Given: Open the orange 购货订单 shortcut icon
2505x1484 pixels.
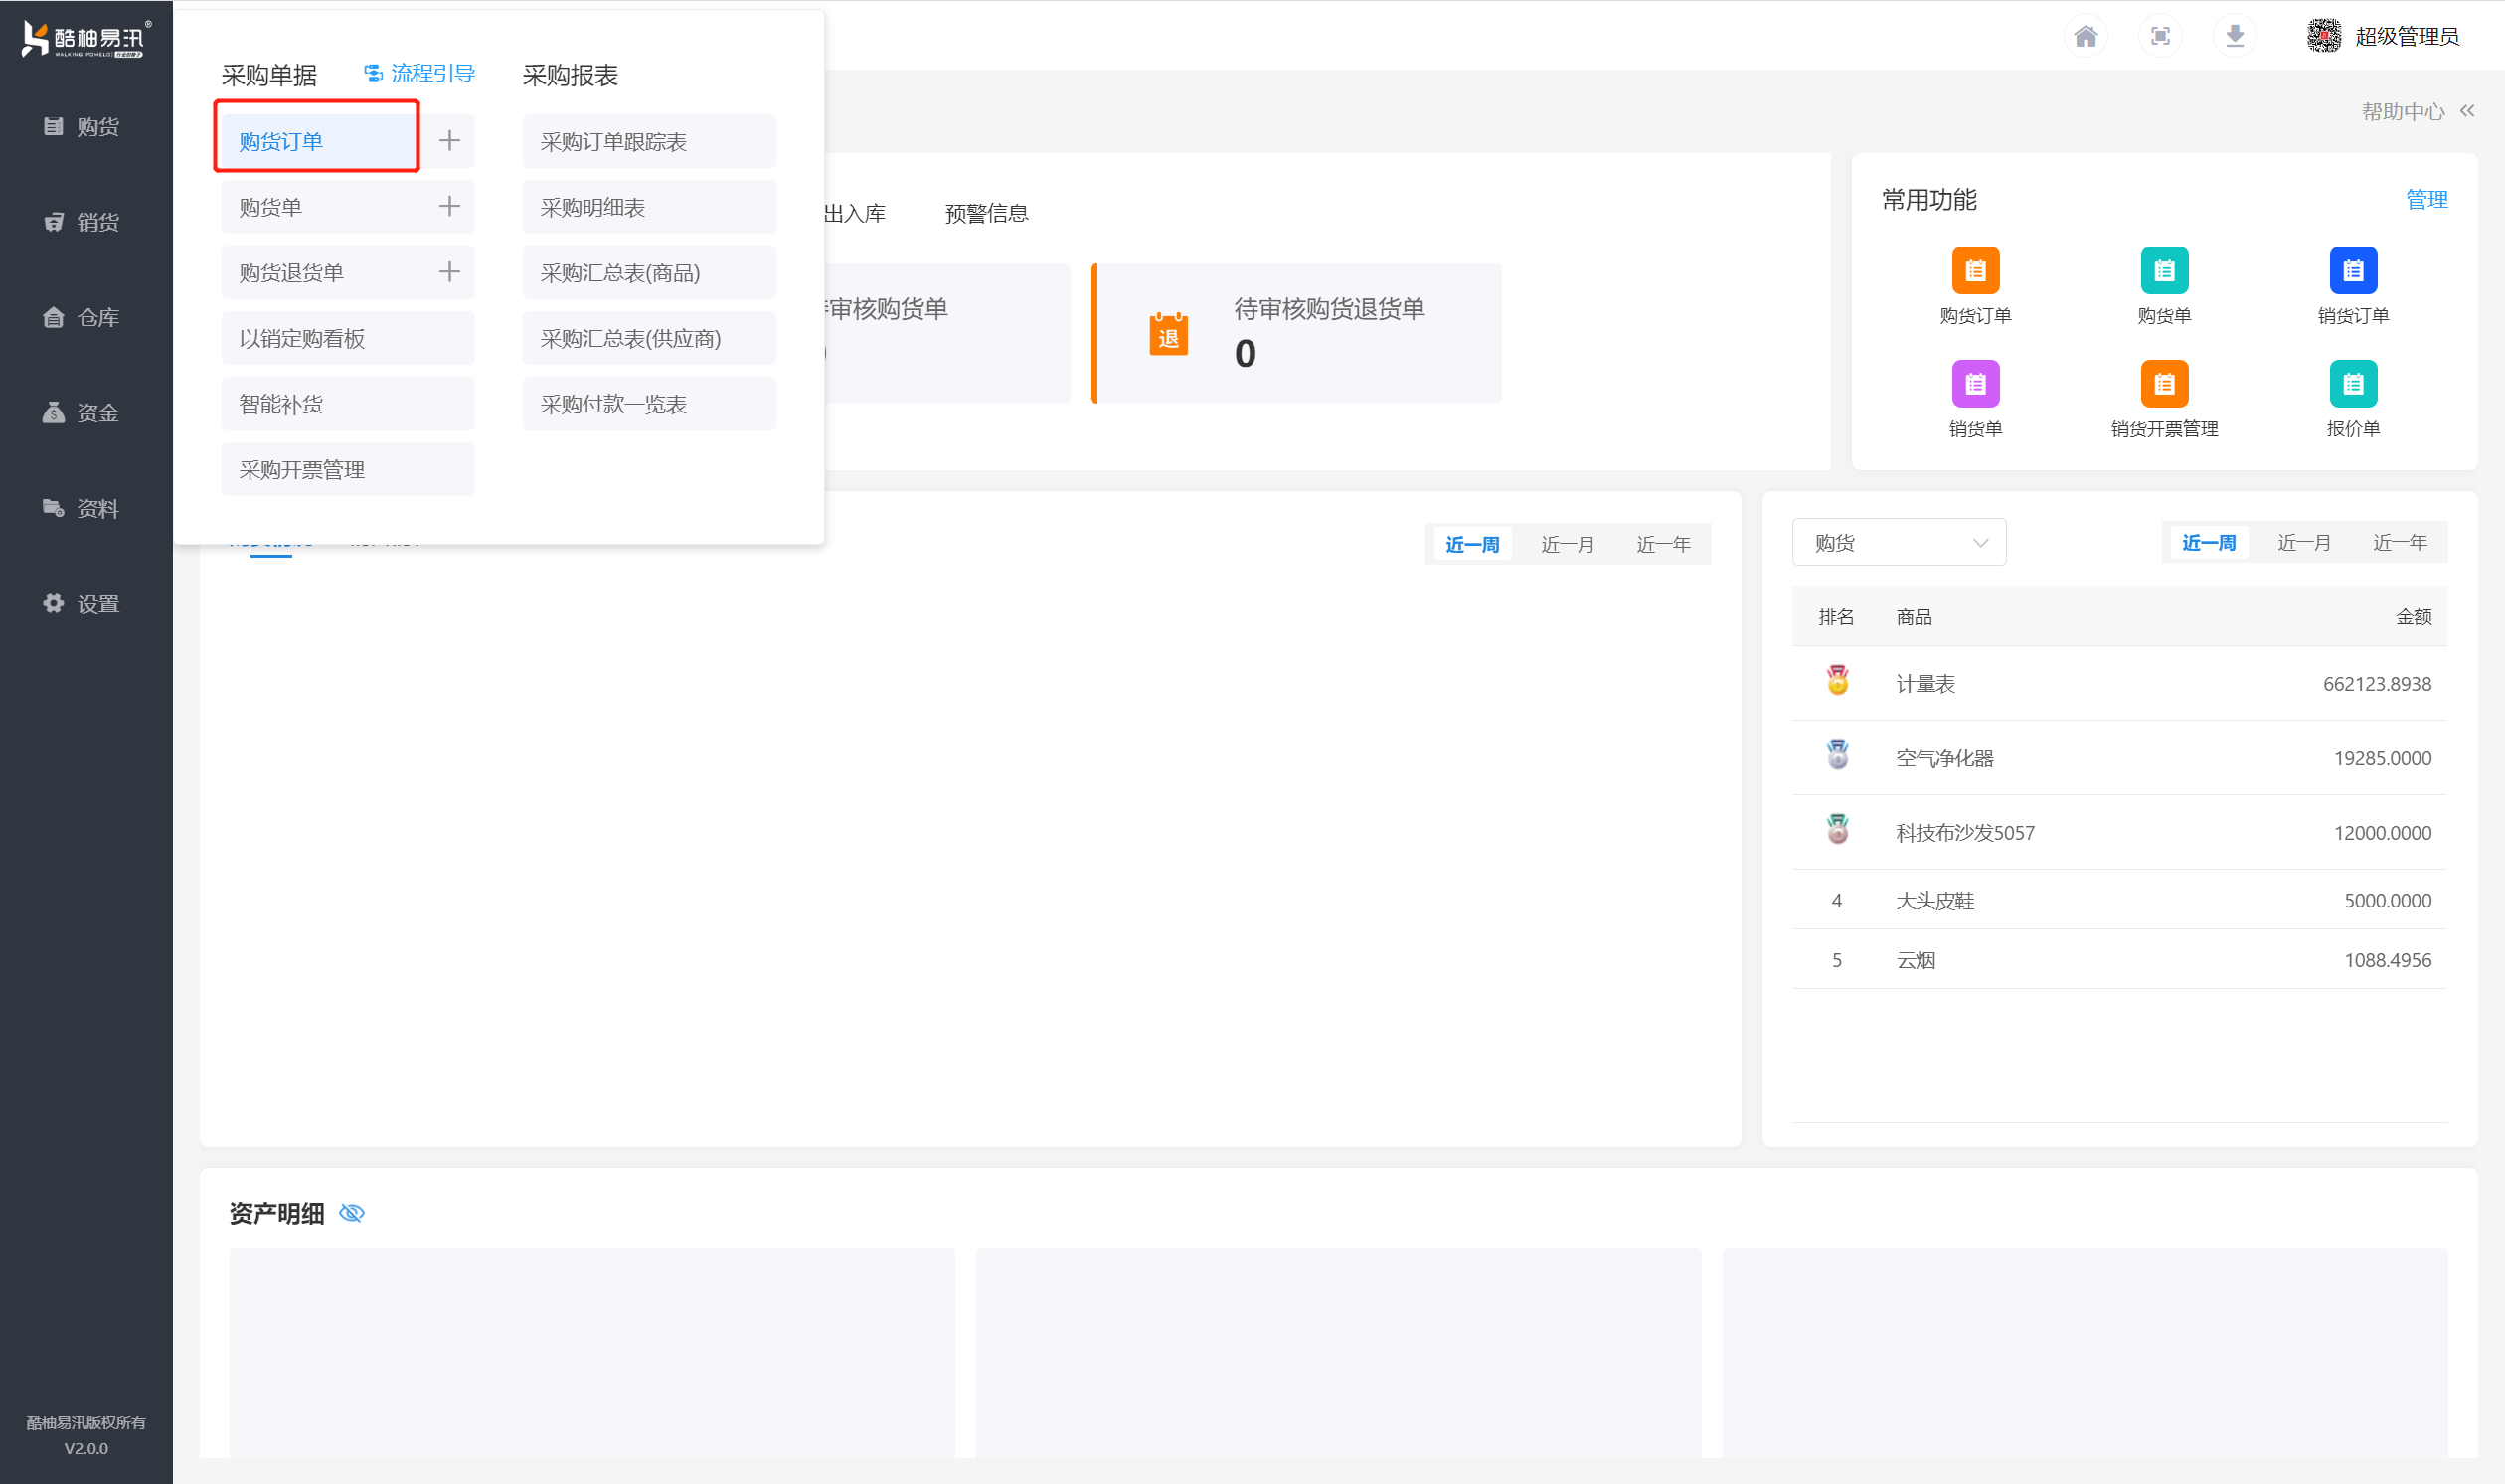Looking at the screenshot, I should [1975, 270].
